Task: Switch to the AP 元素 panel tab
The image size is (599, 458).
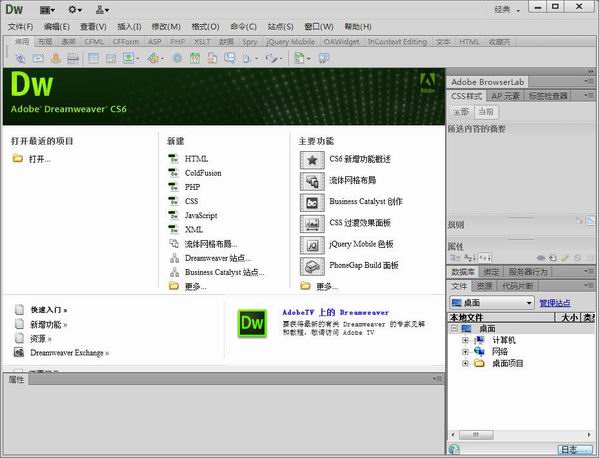Action: (x=505, y=96)
